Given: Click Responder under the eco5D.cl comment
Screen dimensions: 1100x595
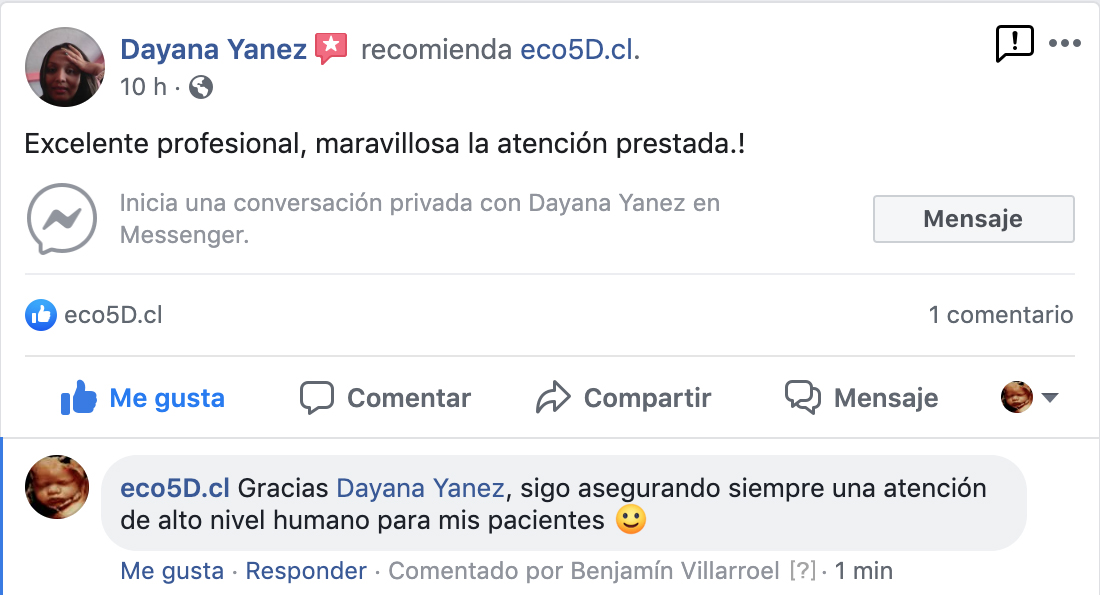Looking at the screenshot, I should 306,571.
